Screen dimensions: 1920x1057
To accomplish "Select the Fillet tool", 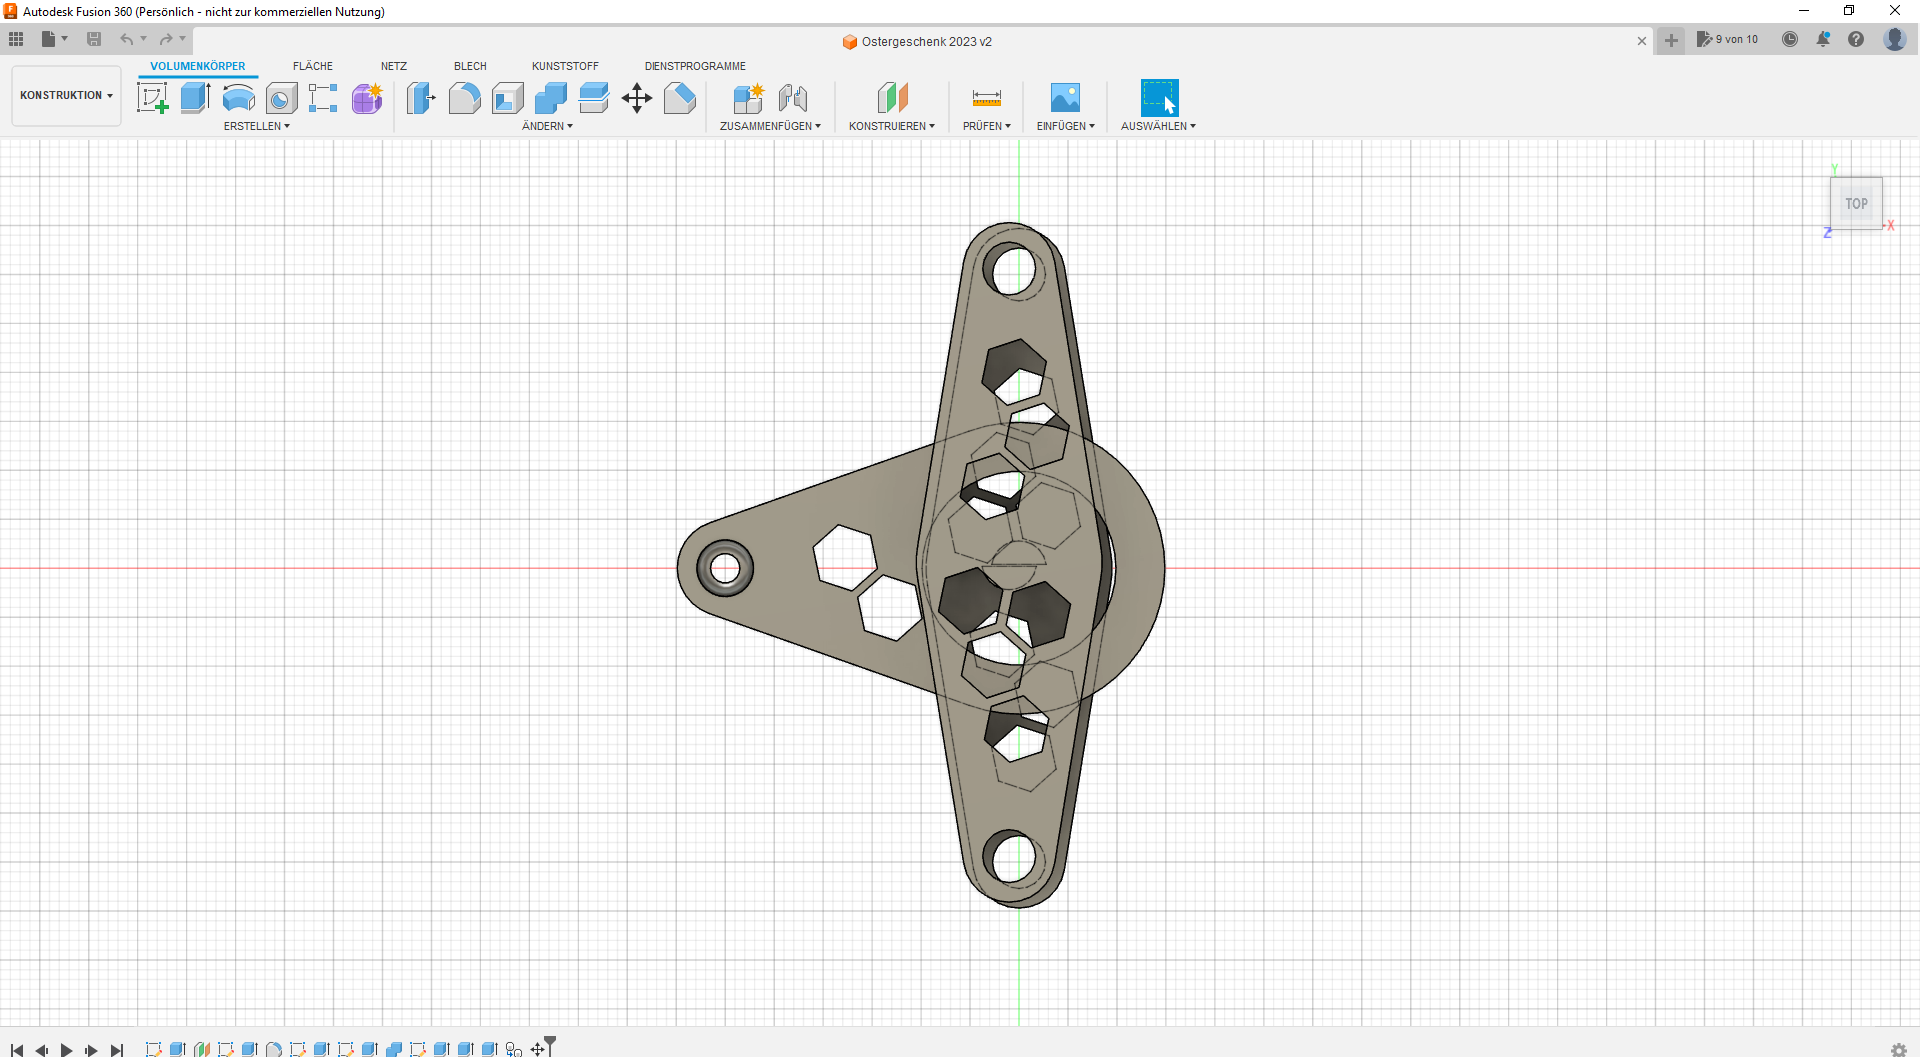I will (x=465, y=98).
